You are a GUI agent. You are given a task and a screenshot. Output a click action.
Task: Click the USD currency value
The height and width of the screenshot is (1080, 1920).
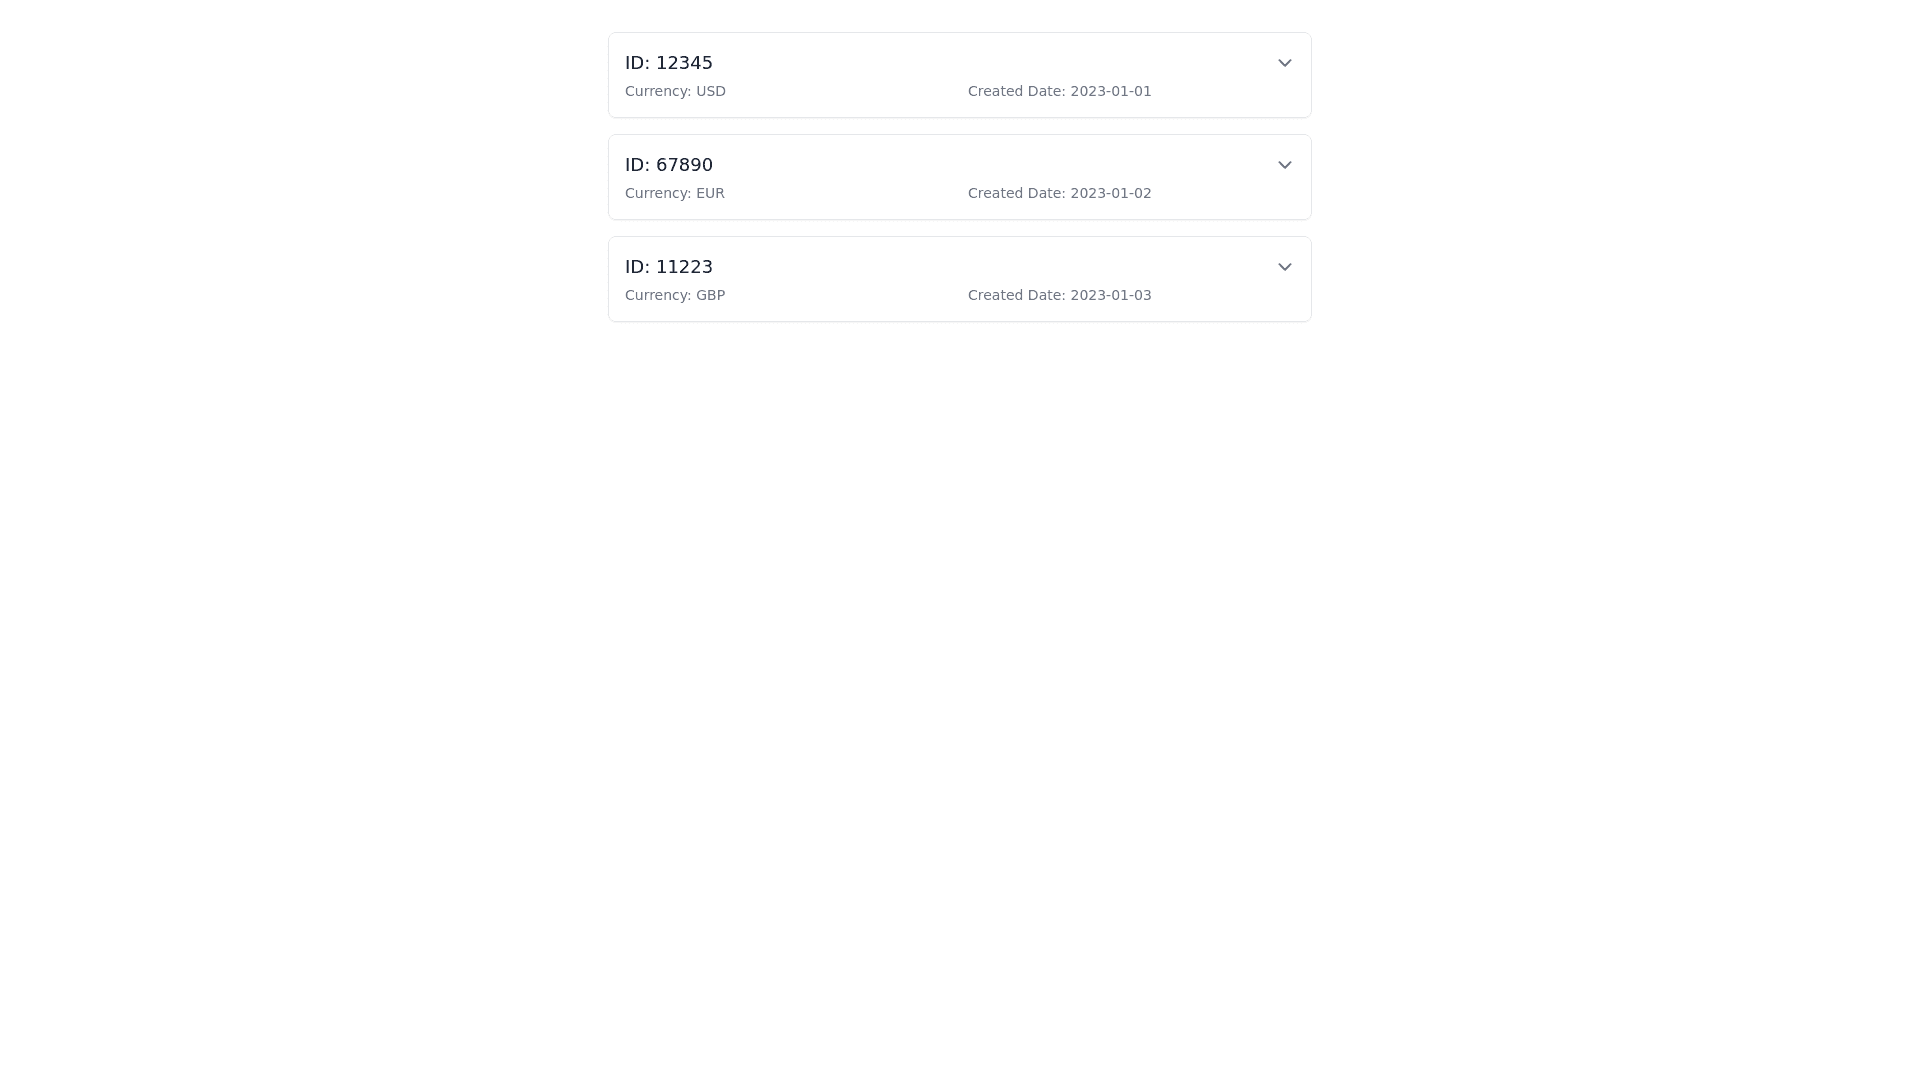(x=711, y=91)
